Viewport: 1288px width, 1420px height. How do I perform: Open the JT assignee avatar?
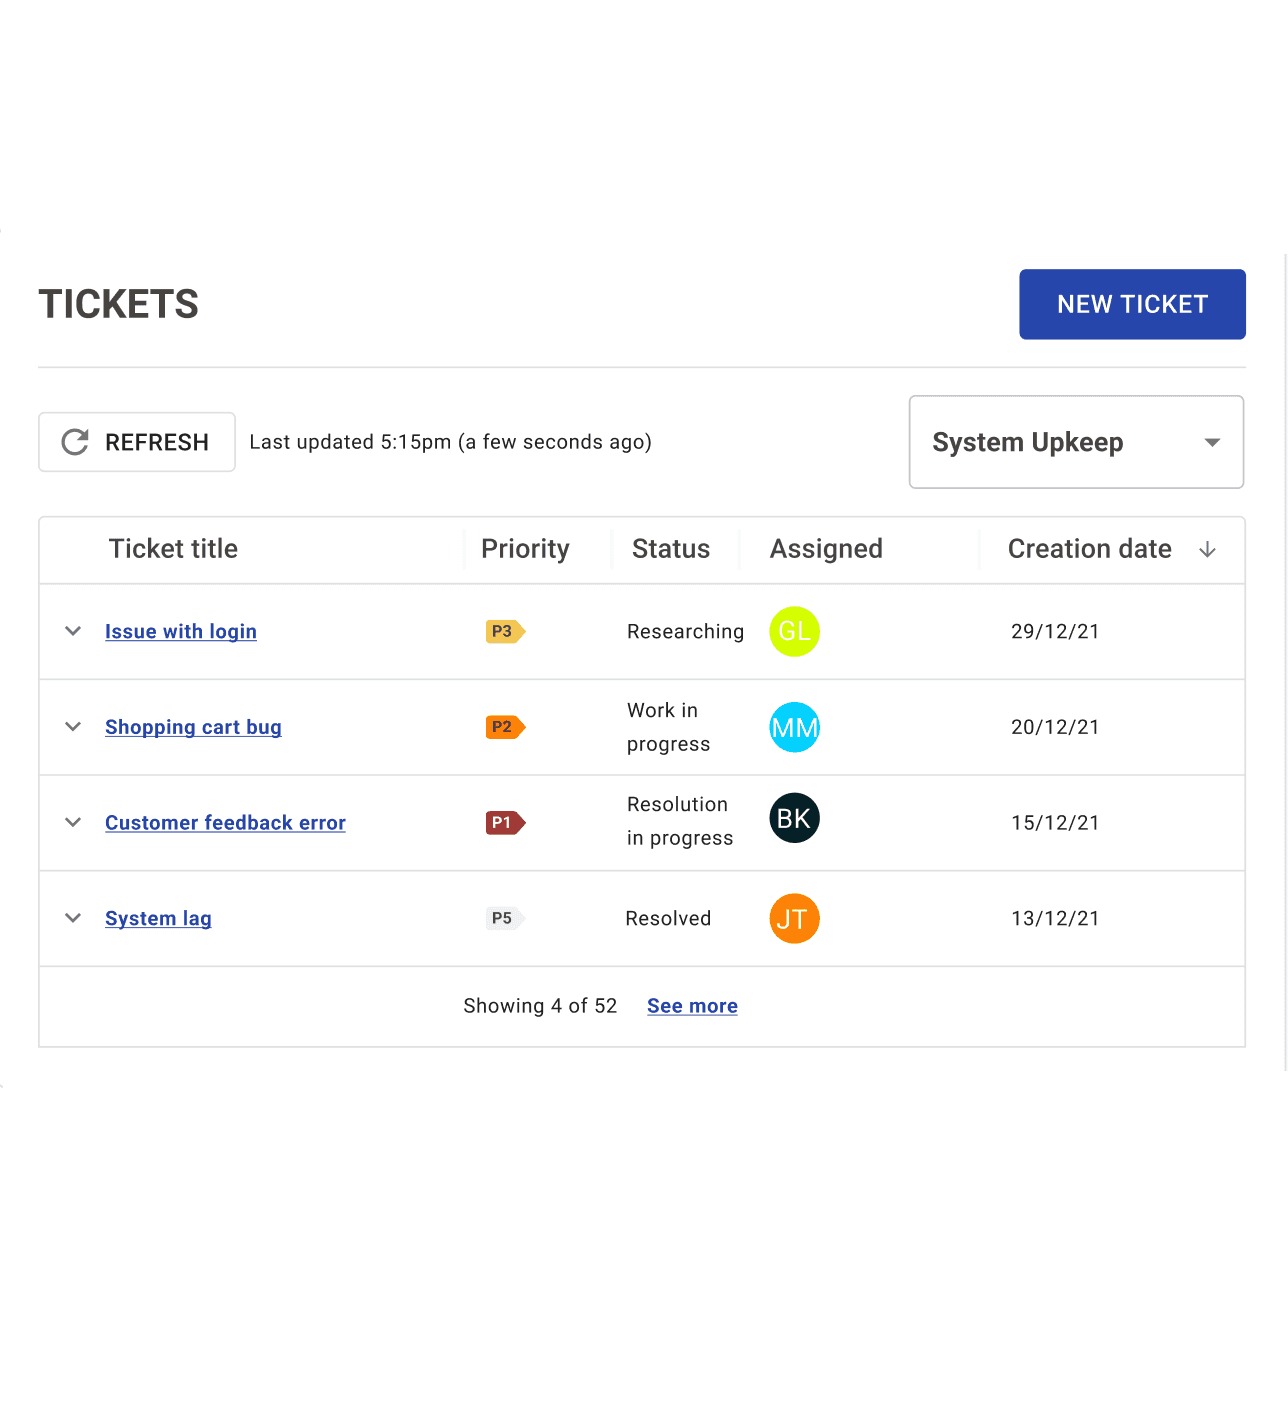click(794, 918)
